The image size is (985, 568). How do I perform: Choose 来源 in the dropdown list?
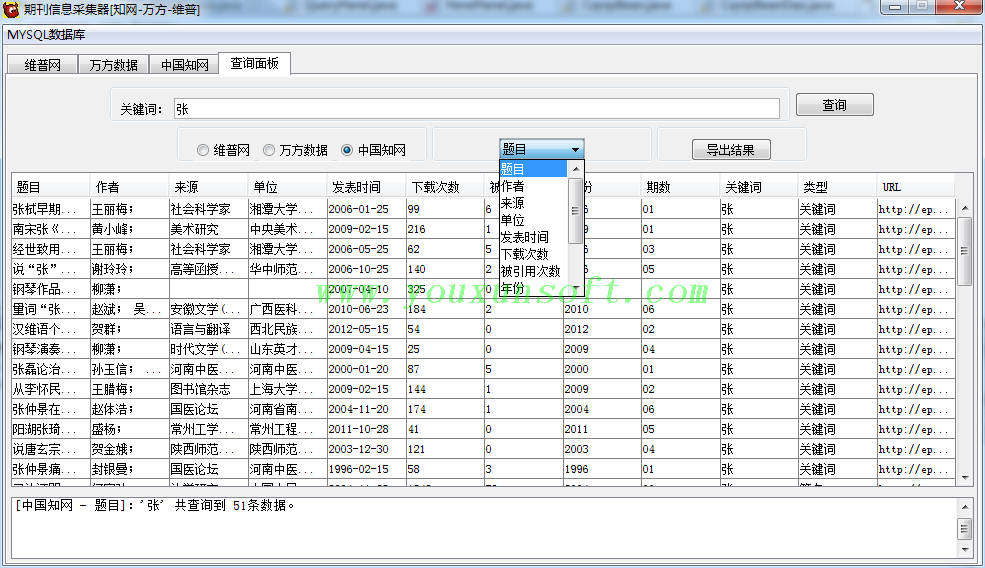pyautogui.click(x=533, y=203)
